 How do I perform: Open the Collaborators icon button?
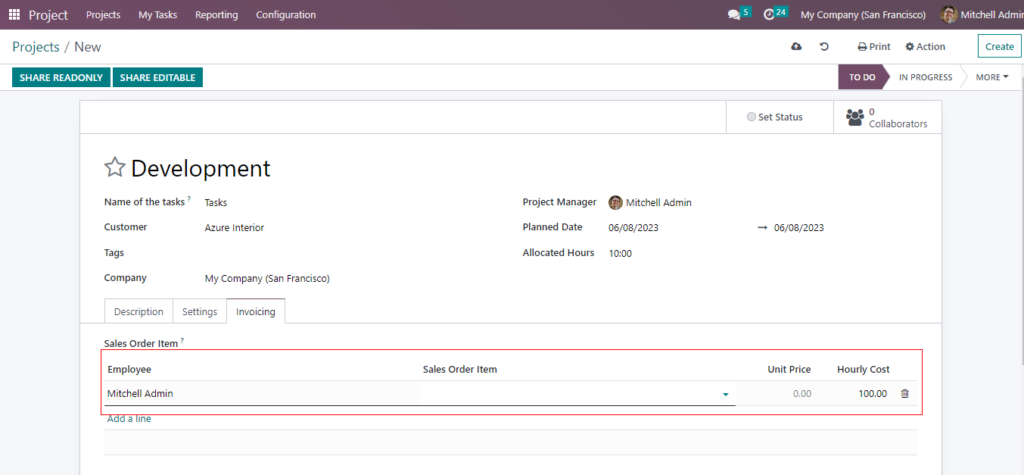point(855,117)
